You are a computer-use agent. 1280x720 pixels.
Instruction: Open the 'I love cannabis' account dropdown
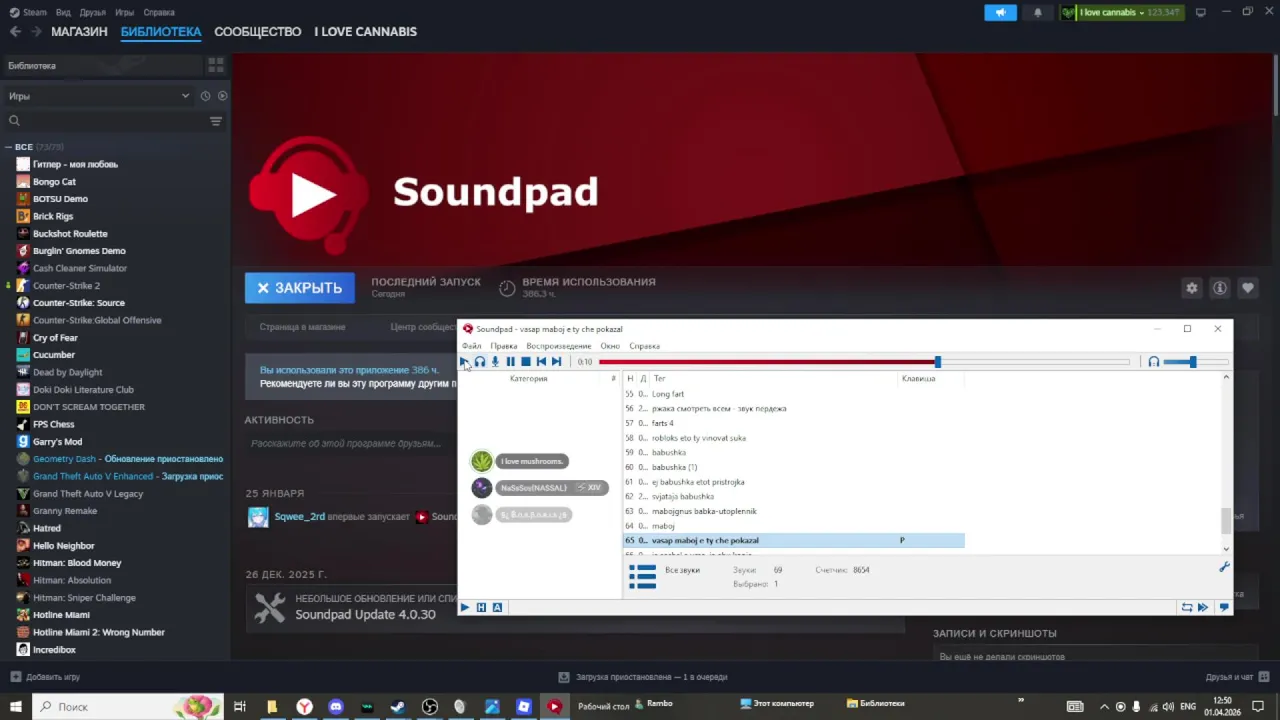1121,12
